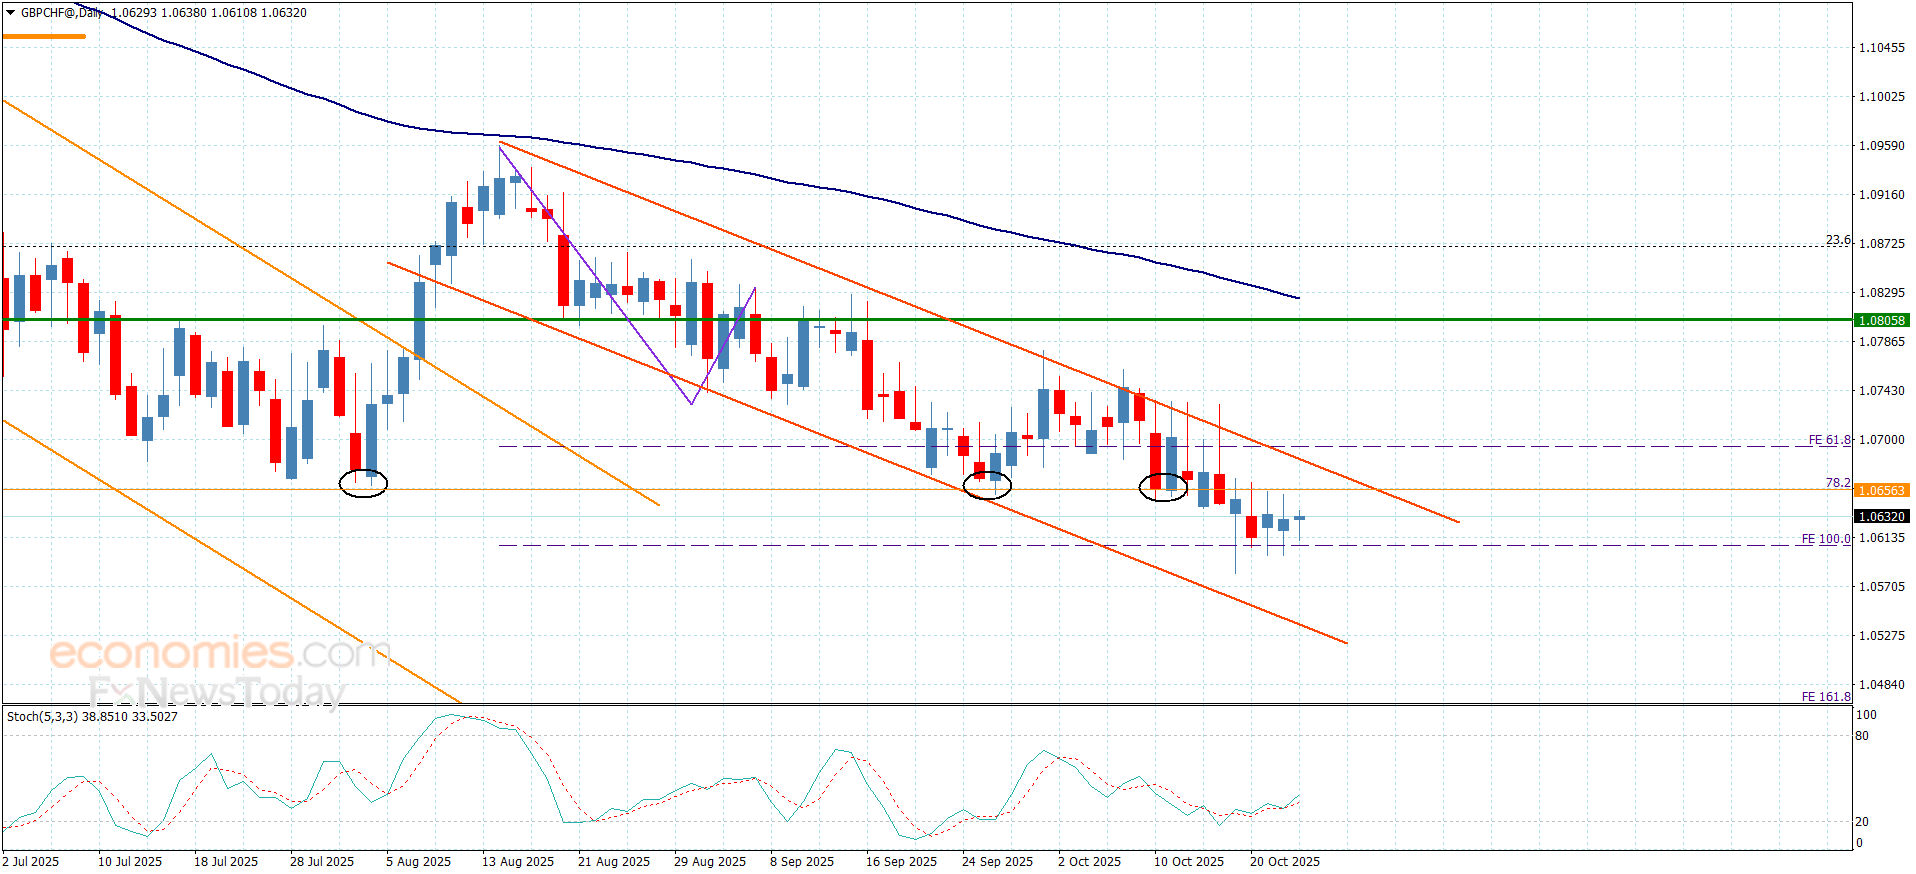Viewport: 1916px width, 874px height.
Task: Click the 1.05275 price axis label
Action: (1882, 636)
